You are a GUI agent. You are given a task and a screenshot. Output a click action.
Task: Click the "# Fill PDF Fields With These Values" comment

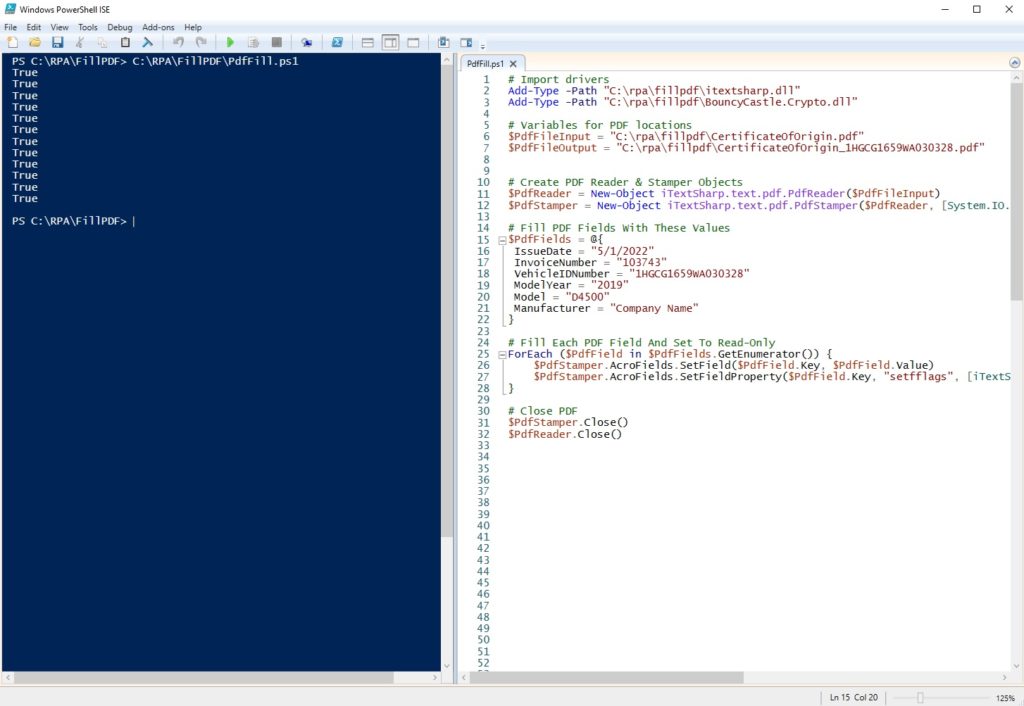(619, 228)
